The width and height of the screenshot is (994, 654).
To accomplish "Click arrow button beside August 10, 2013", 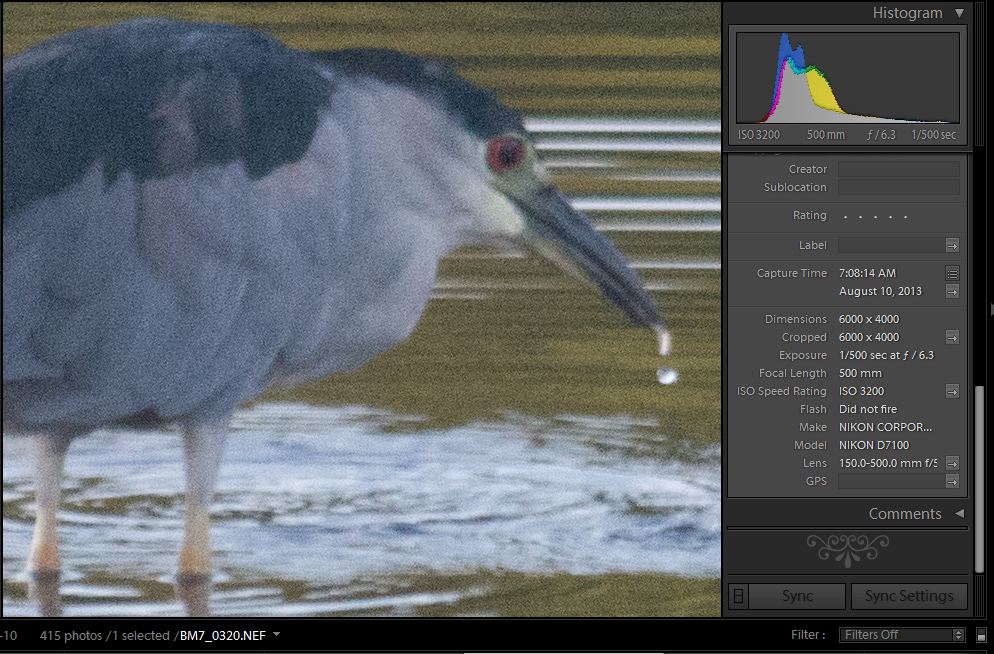I will (952, 291).
